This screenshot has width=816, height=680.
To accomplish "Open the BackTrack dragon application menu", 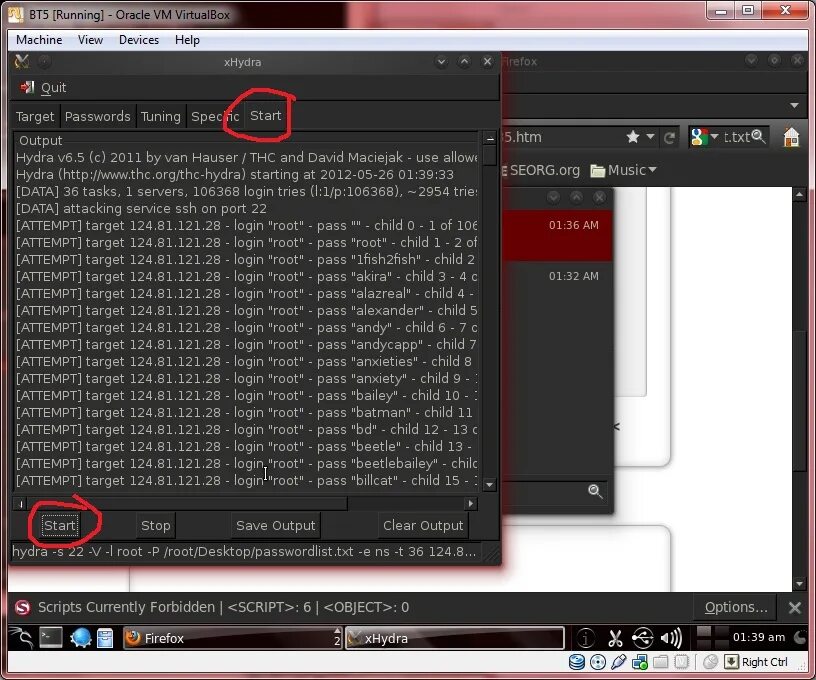I will [x=22, y=638].
